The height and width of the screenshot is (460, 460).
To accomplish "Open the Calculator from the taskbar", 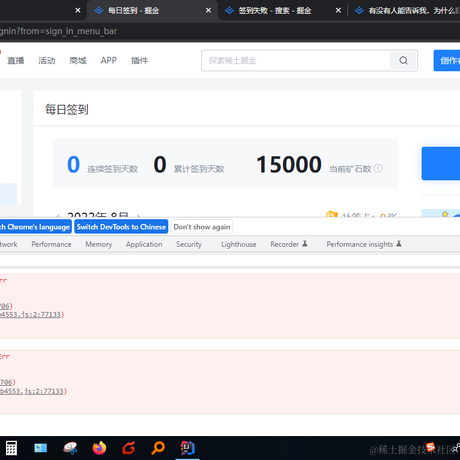I will click(x=11, y=448).
